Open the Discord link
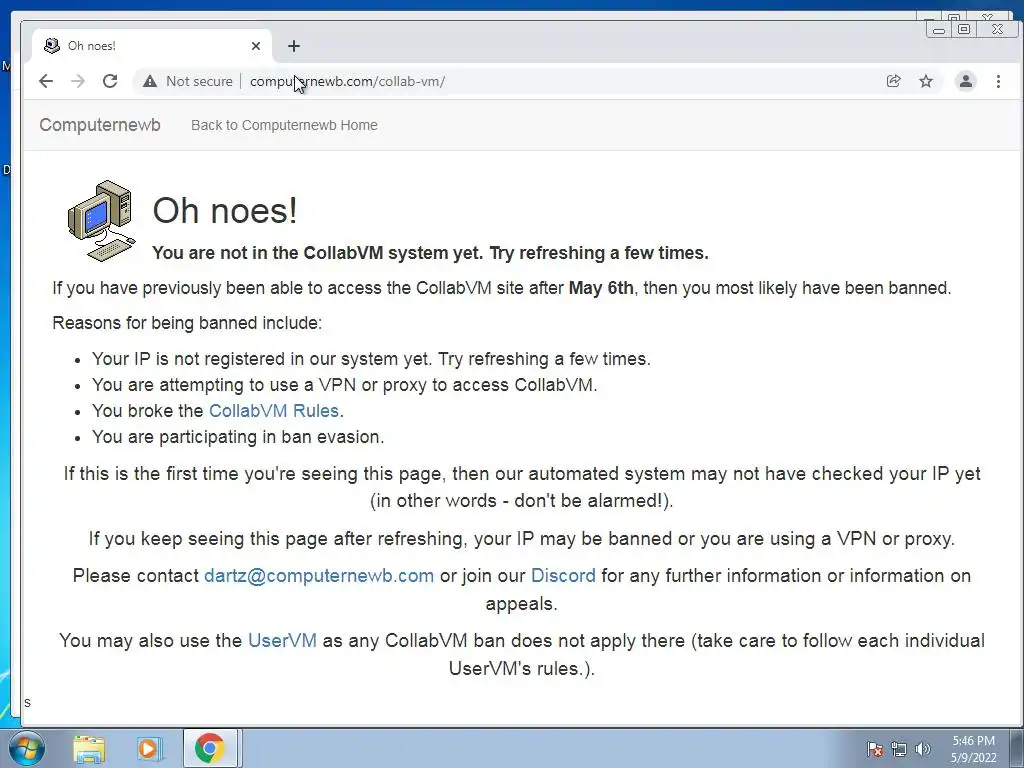The height and width of the screenshot is (768, 1024). pyautogui.click(x=563, y=575)
